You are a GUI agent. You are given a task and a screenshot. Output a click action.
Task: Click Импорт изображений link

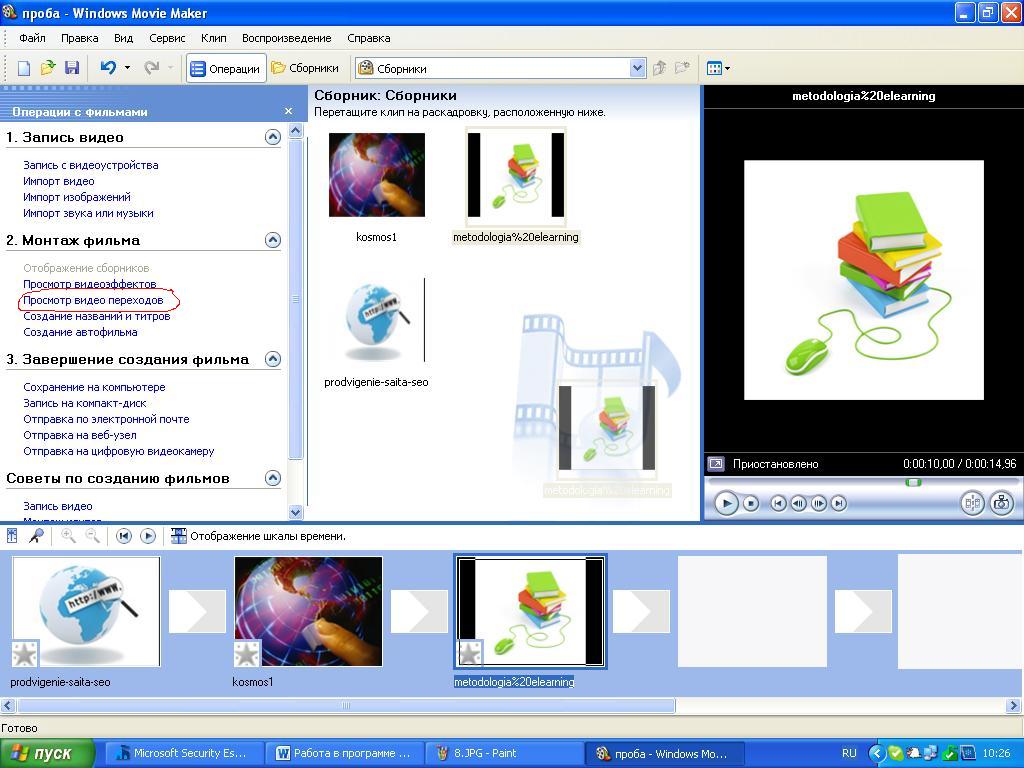click(77, 197)
